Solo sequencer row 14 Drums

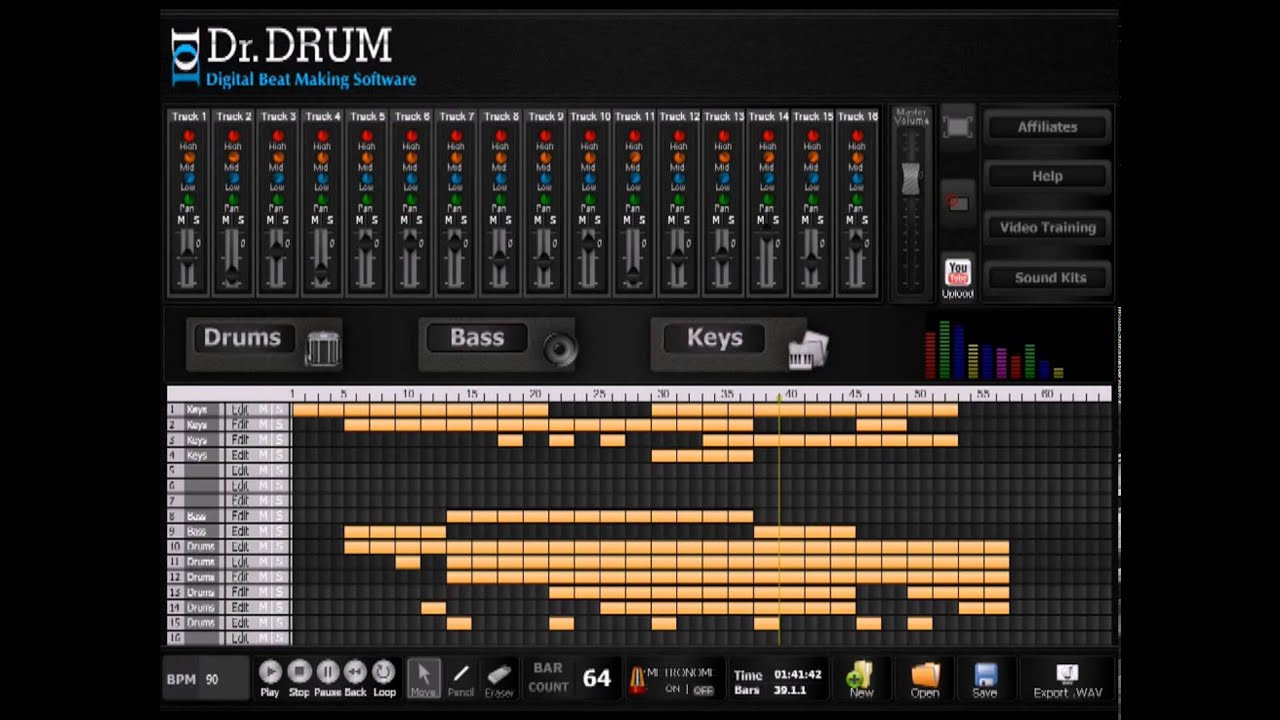pyautogui.click(x=280, y=608)
